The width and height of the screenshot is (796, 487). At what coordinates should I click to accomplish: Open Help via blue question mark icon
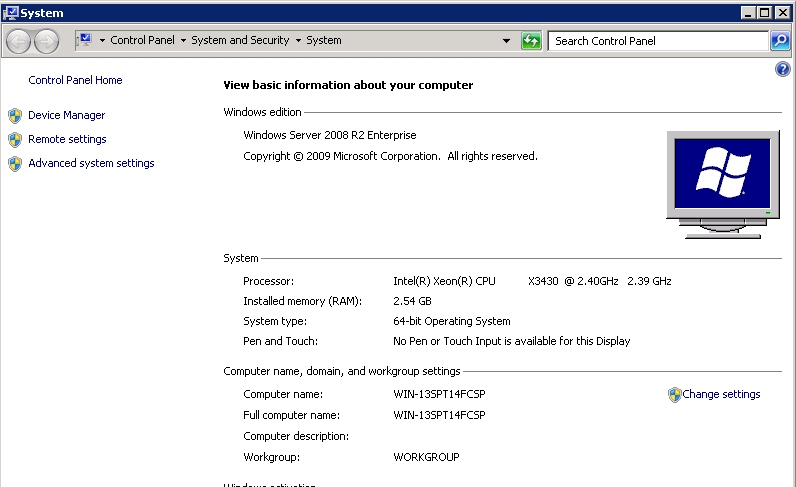click(x=783, y=69)
